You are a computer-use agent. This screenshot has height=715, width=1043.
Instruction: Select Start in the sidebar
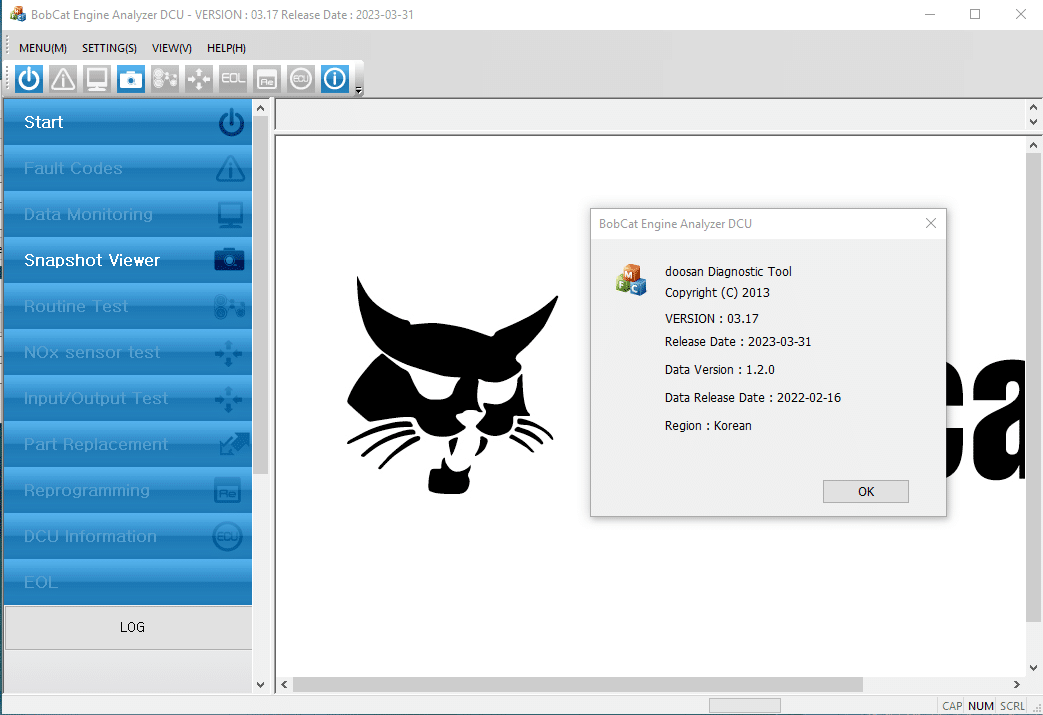(x=127, y=122)
